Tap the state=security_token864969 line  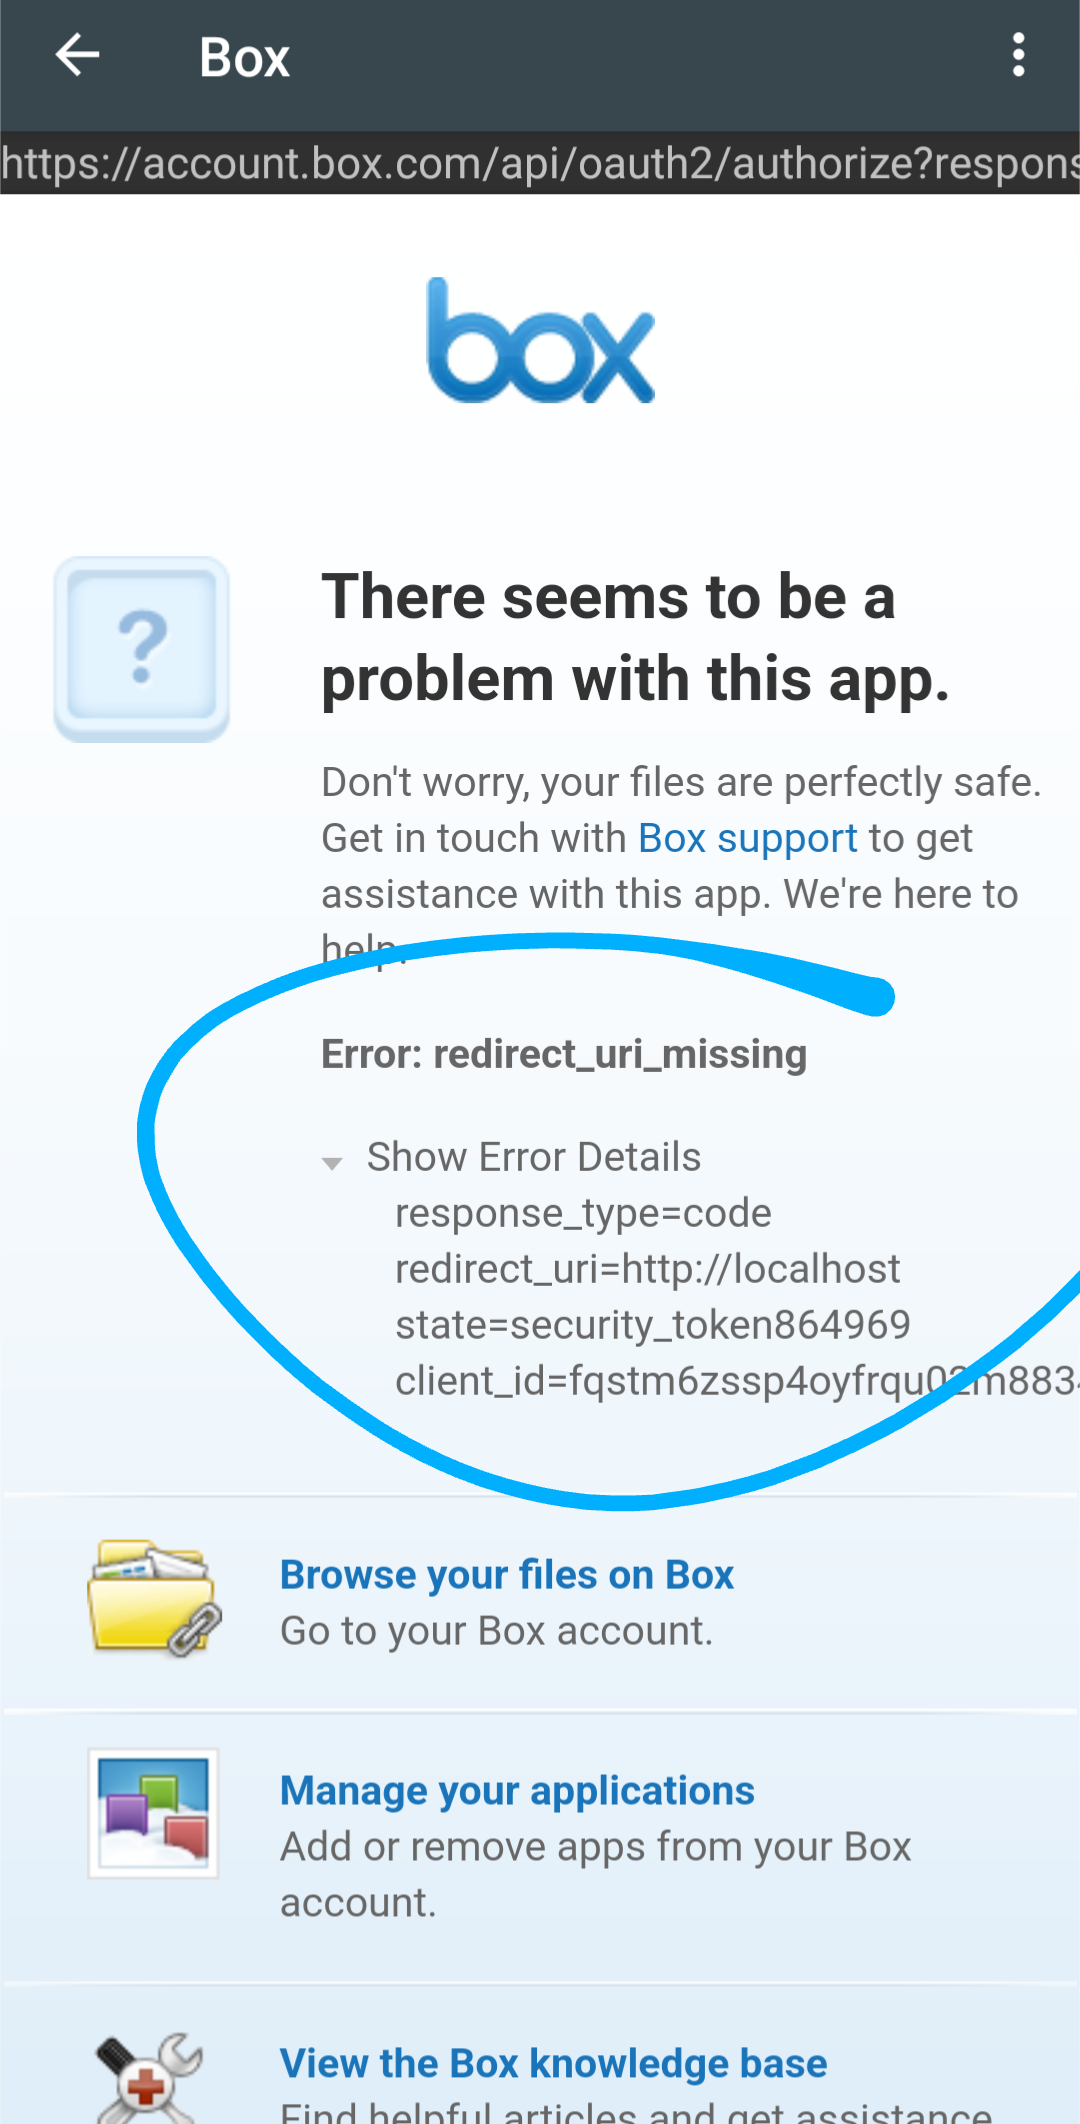(653, 1325)
